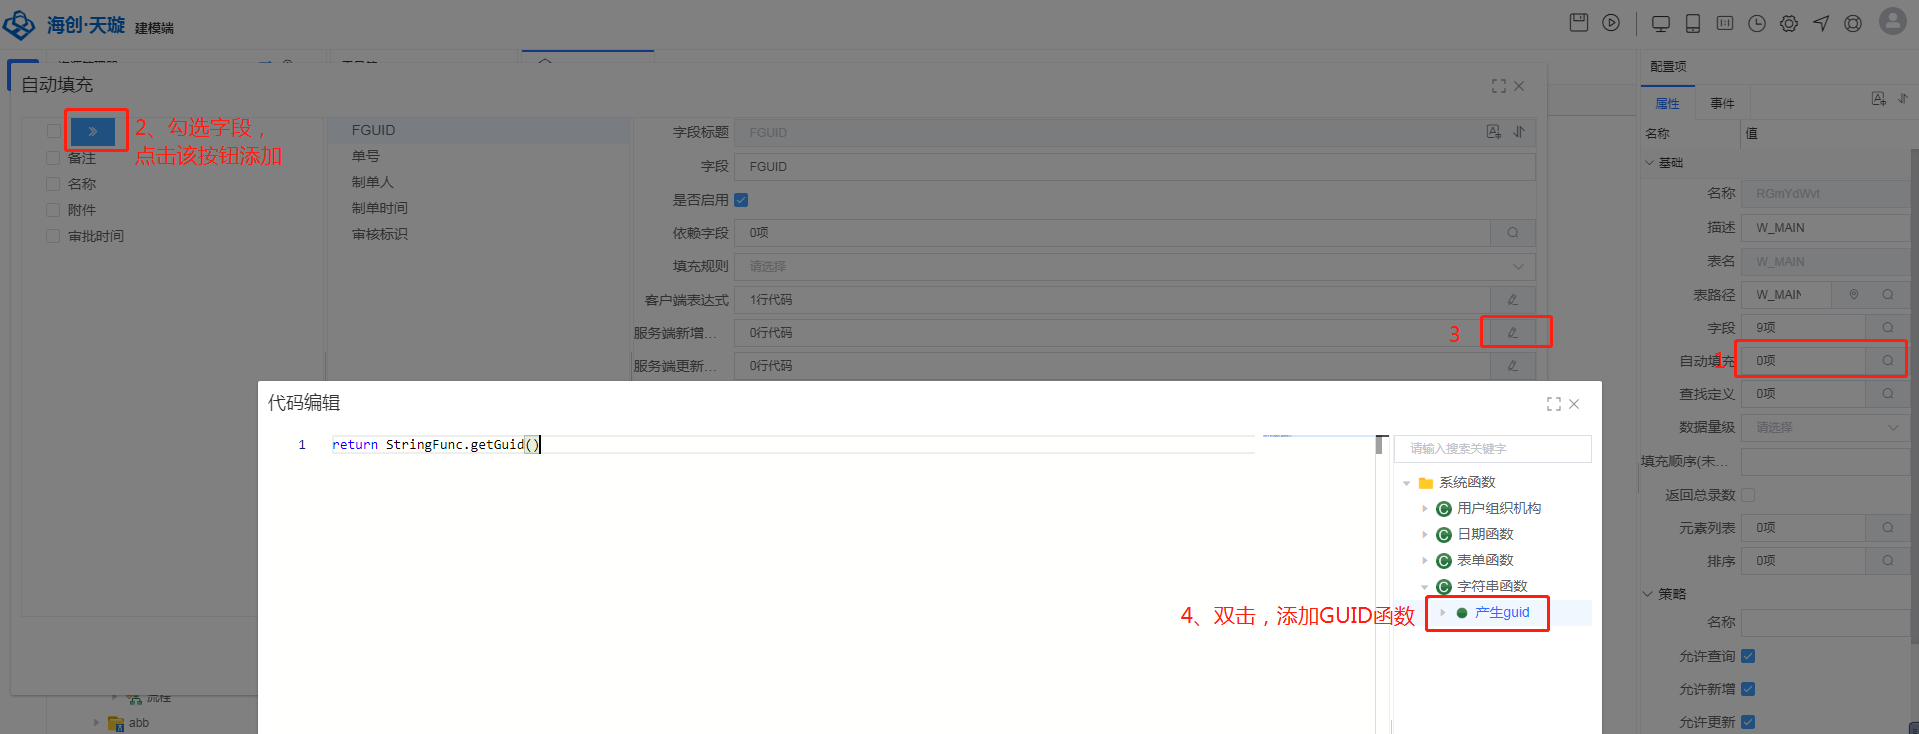The width and height of the screenshot is (1919, 734).
Task: Expand the 日期函数 tree node
Action: [x=1425, y=535]
